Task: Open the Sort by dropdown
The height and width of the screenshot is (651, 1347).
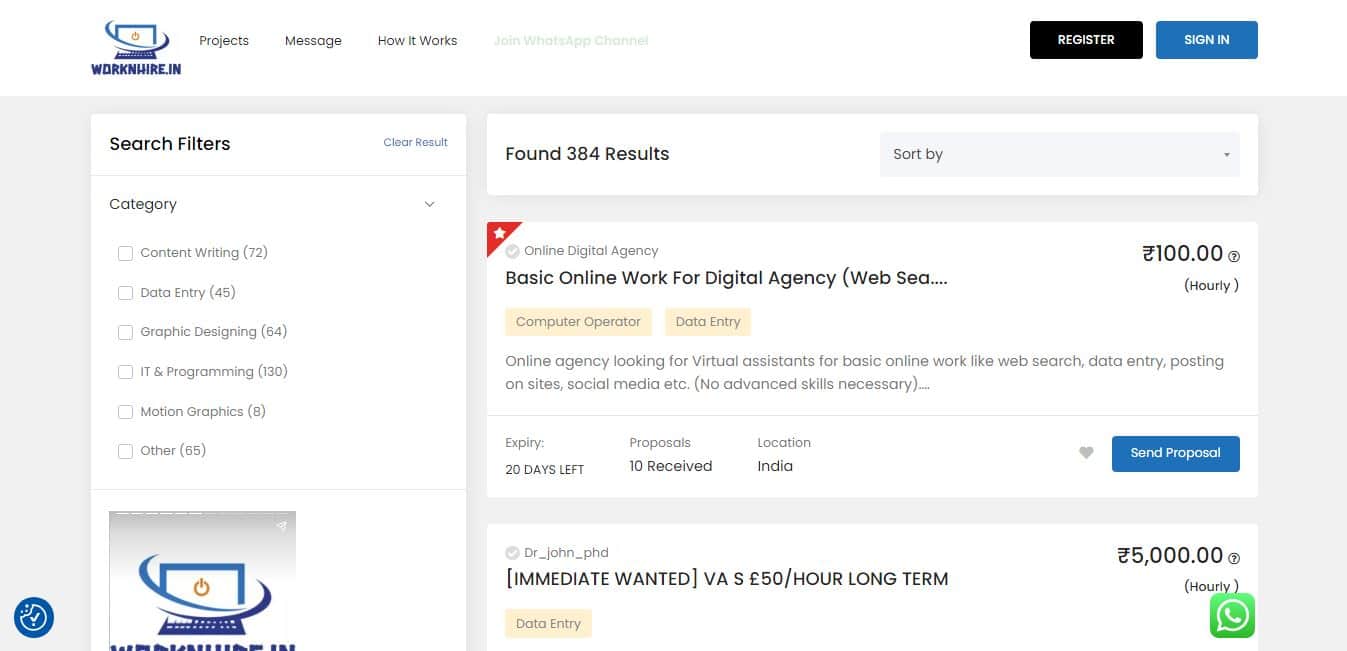Action: pyautogui.click(x=1059, y=155)
